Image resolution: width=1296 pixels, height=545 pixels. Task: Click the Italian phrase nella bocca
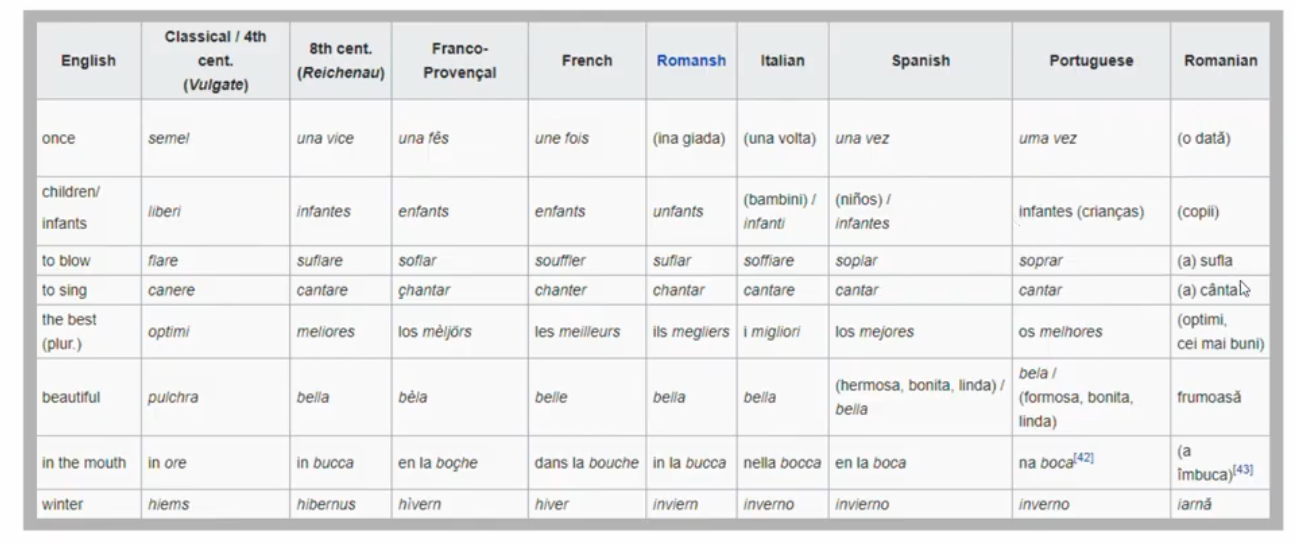782,463
